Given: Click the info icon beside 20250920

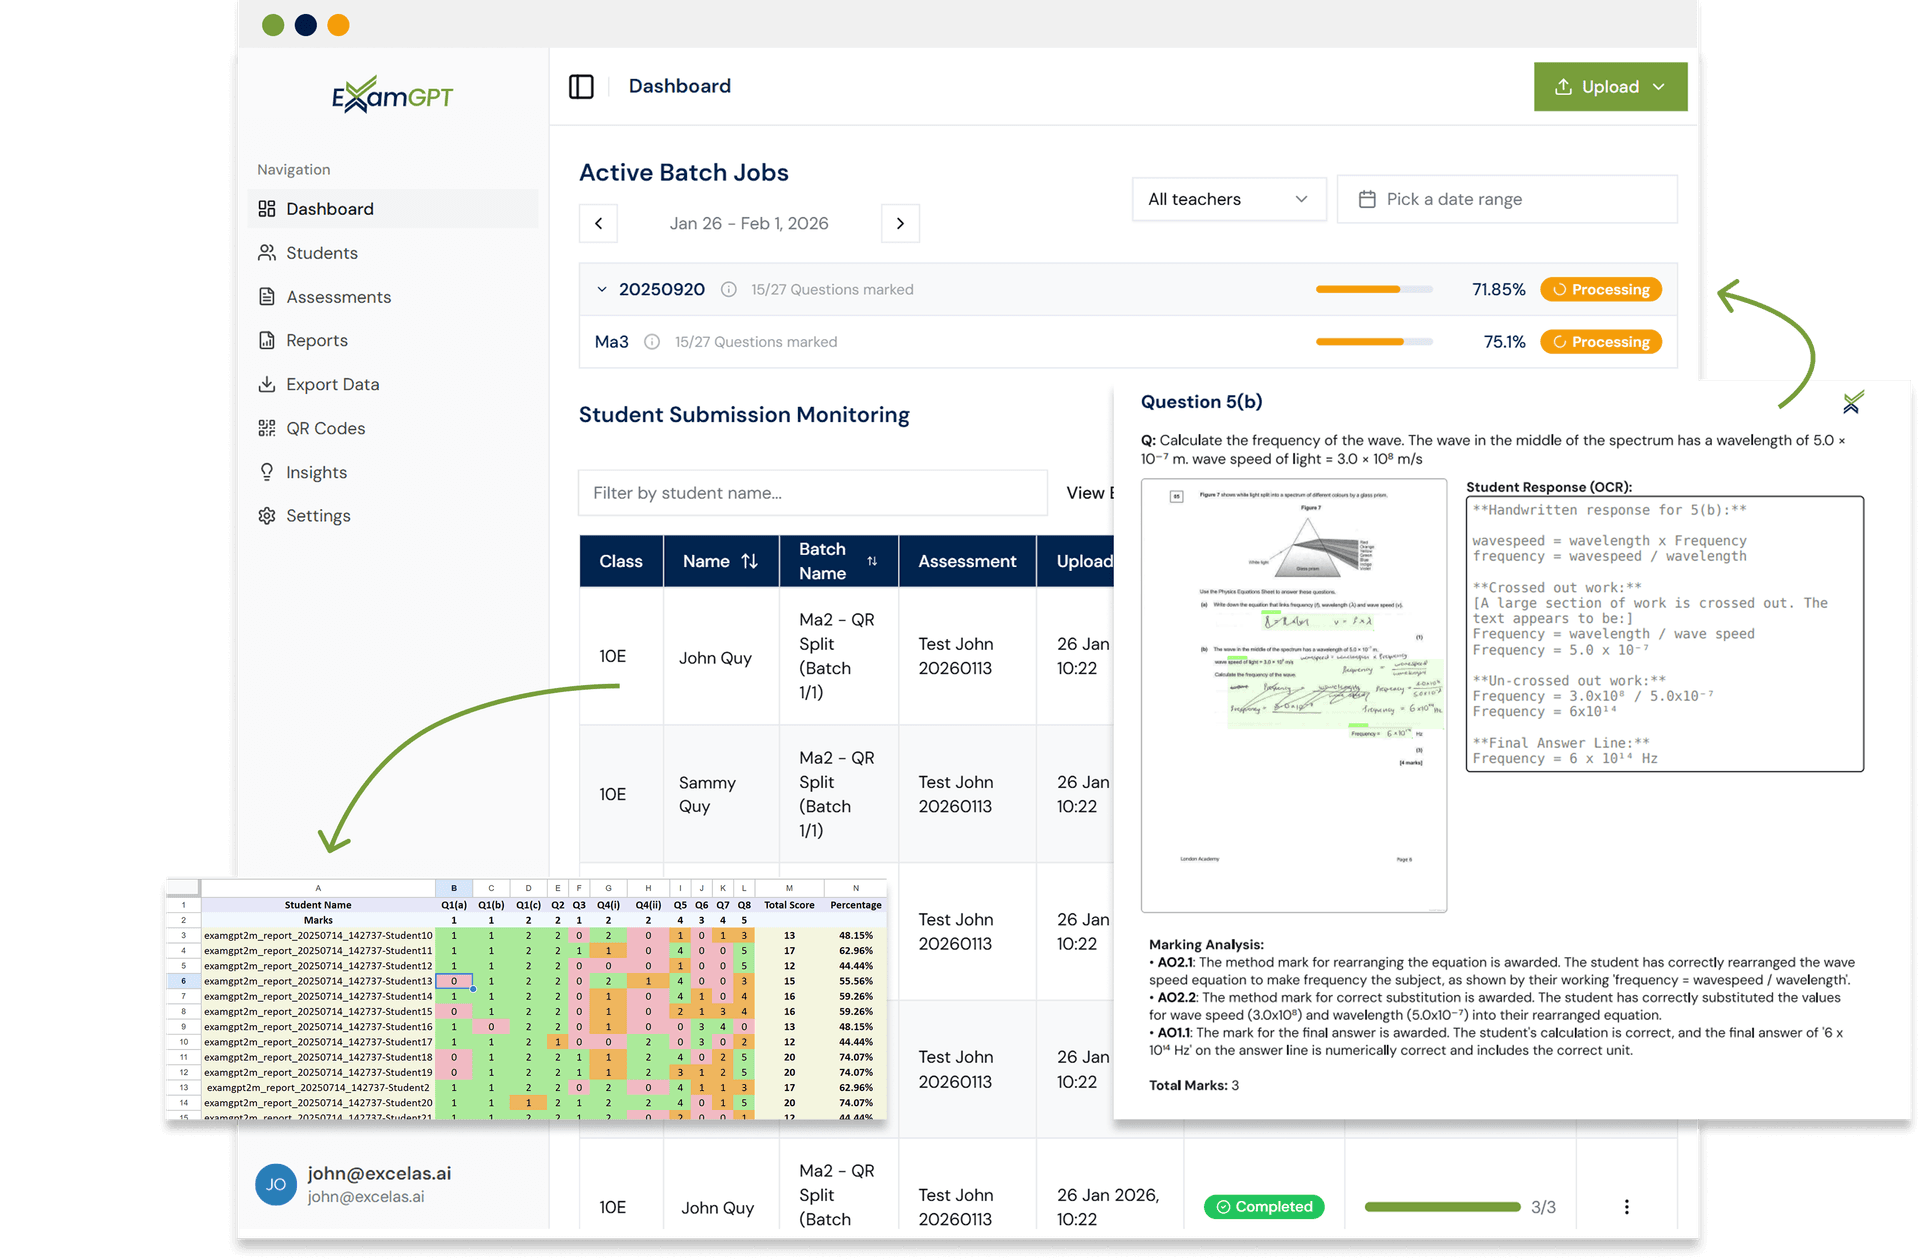Looking at the screenshot, I should [729, 290].
